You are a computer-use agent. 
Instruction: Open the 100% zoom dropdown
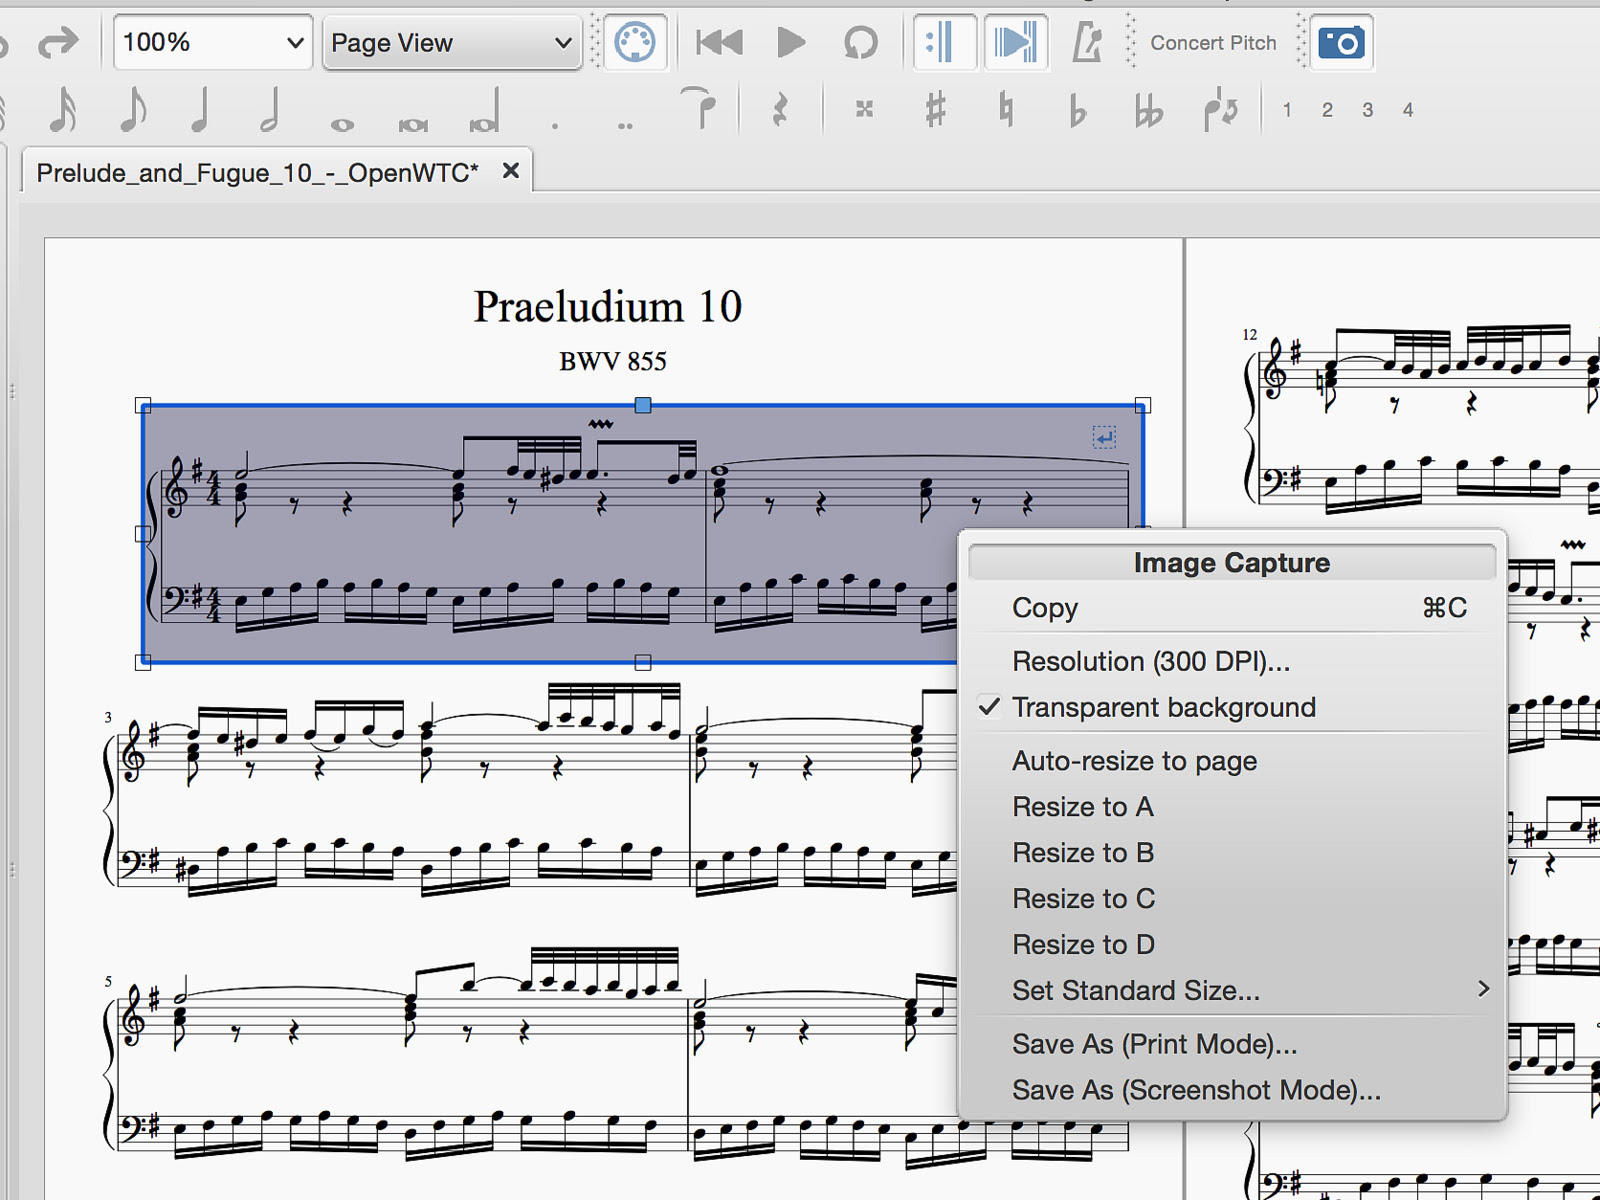[x=213, y=43]
